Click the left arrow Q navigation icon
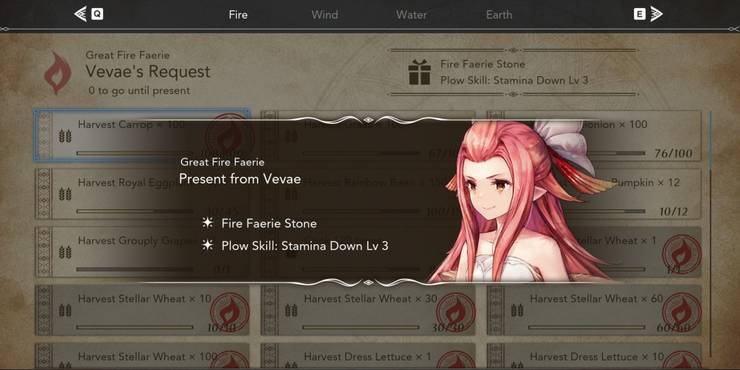 point(89,14)
